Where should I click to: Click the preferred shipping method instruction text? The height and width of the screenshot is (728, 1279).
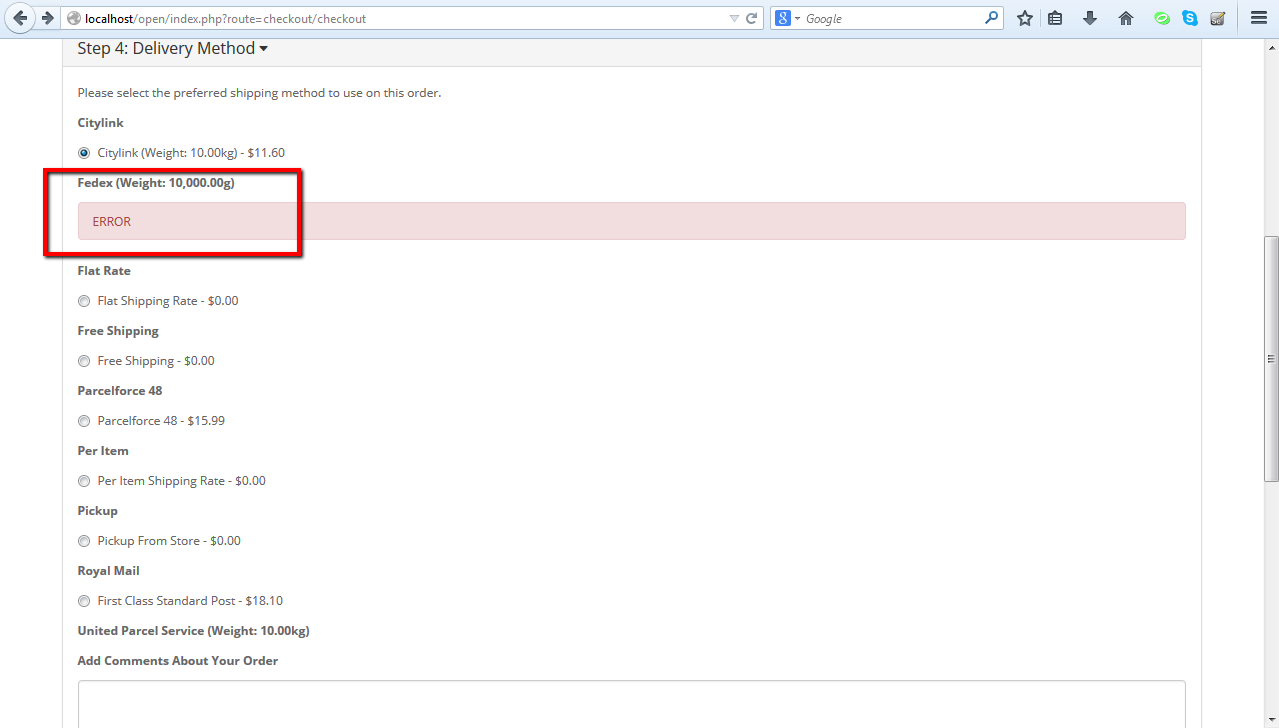[259, 93]
